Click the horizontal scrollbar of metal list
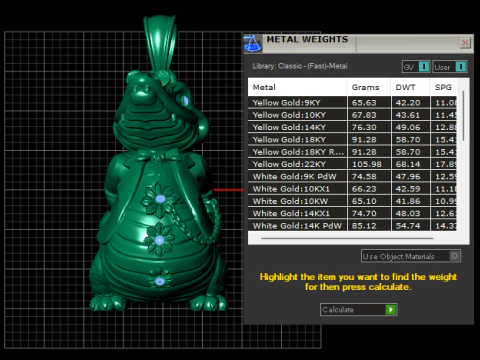The width and height of the screenshot is (480, 360). [347, 238]
